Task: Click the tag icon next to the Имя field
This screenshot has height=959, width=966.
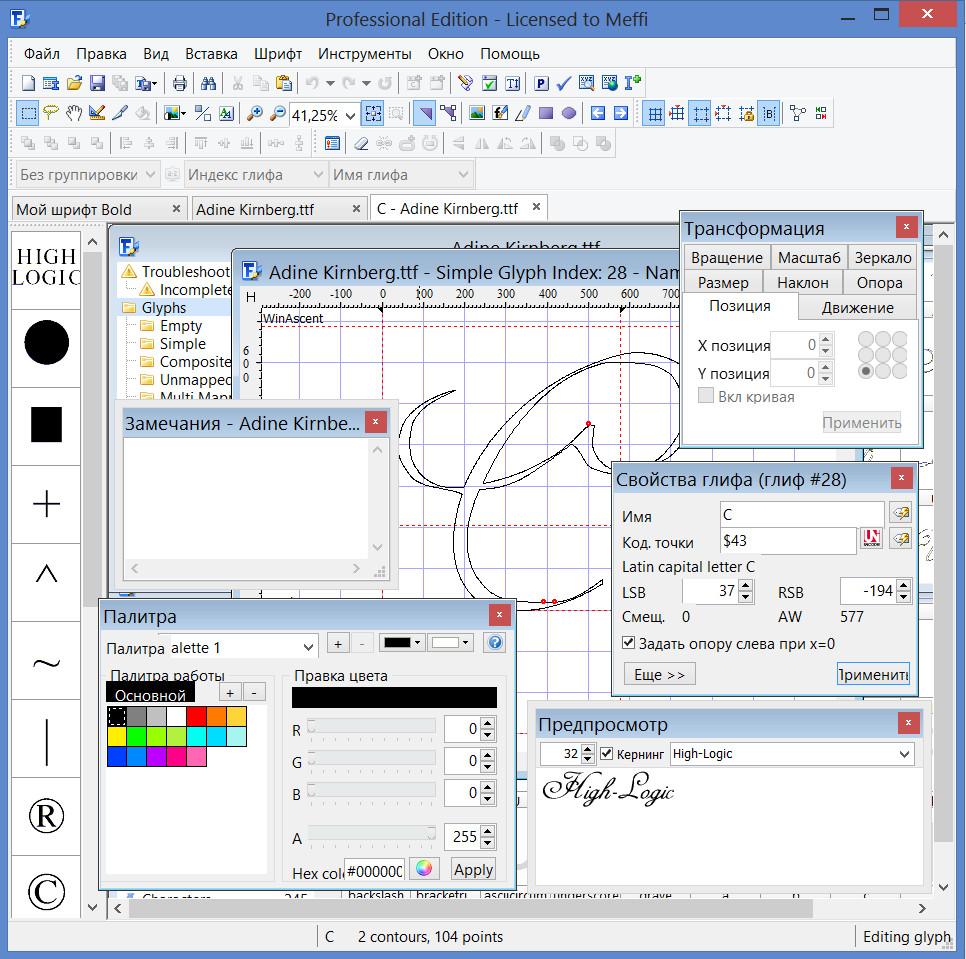Action: point(901,512)
